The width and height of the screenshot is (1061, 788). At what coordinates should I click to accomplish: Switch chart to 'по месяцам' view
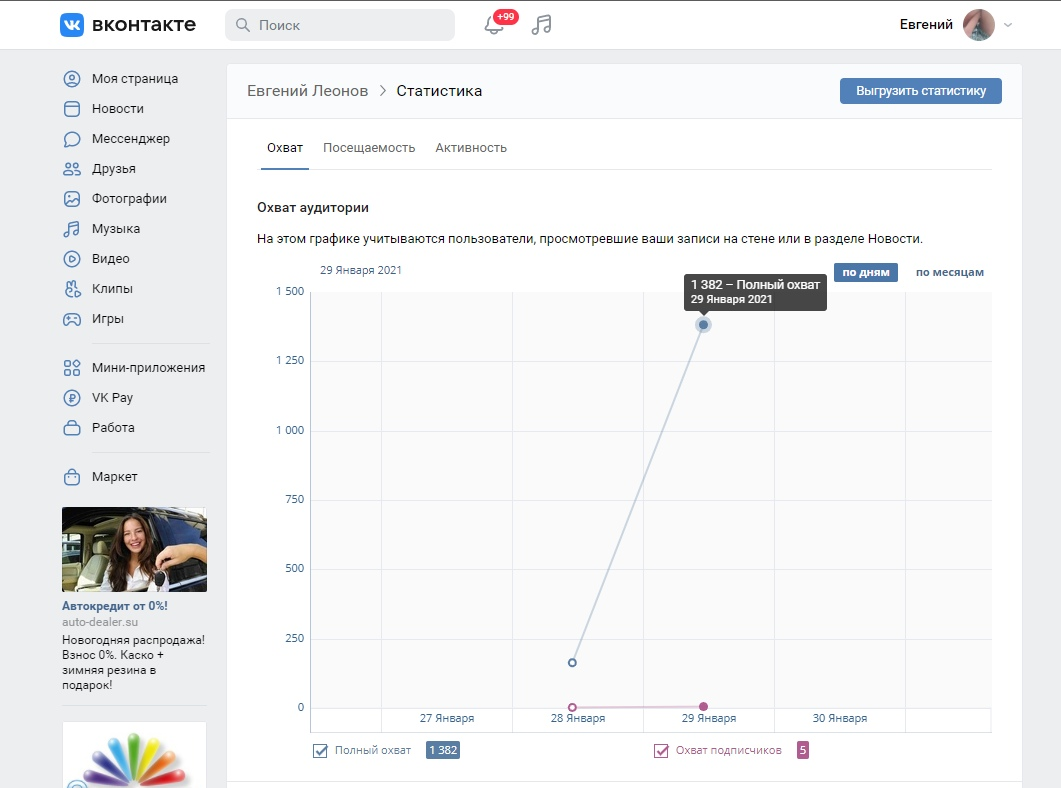pos(949,272)
